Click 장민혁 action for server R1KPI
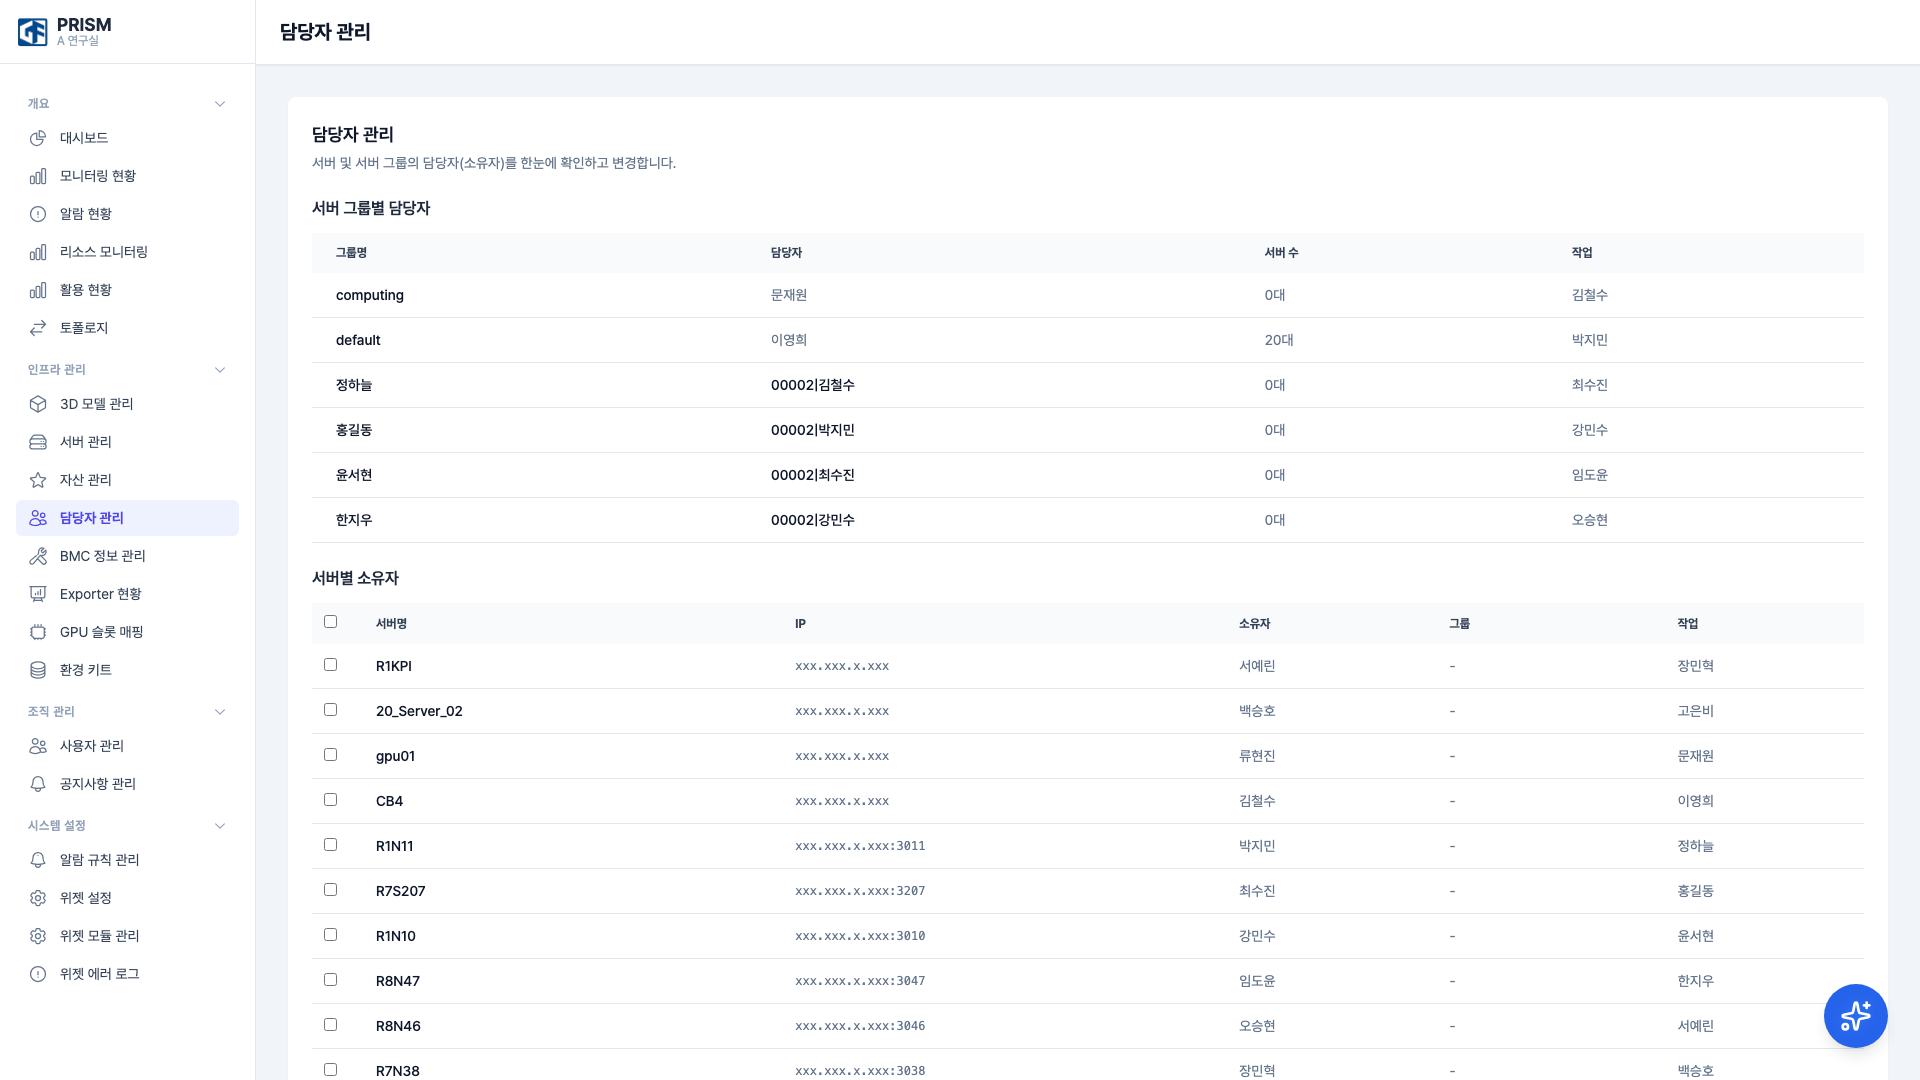 (x=1696, y=666)
